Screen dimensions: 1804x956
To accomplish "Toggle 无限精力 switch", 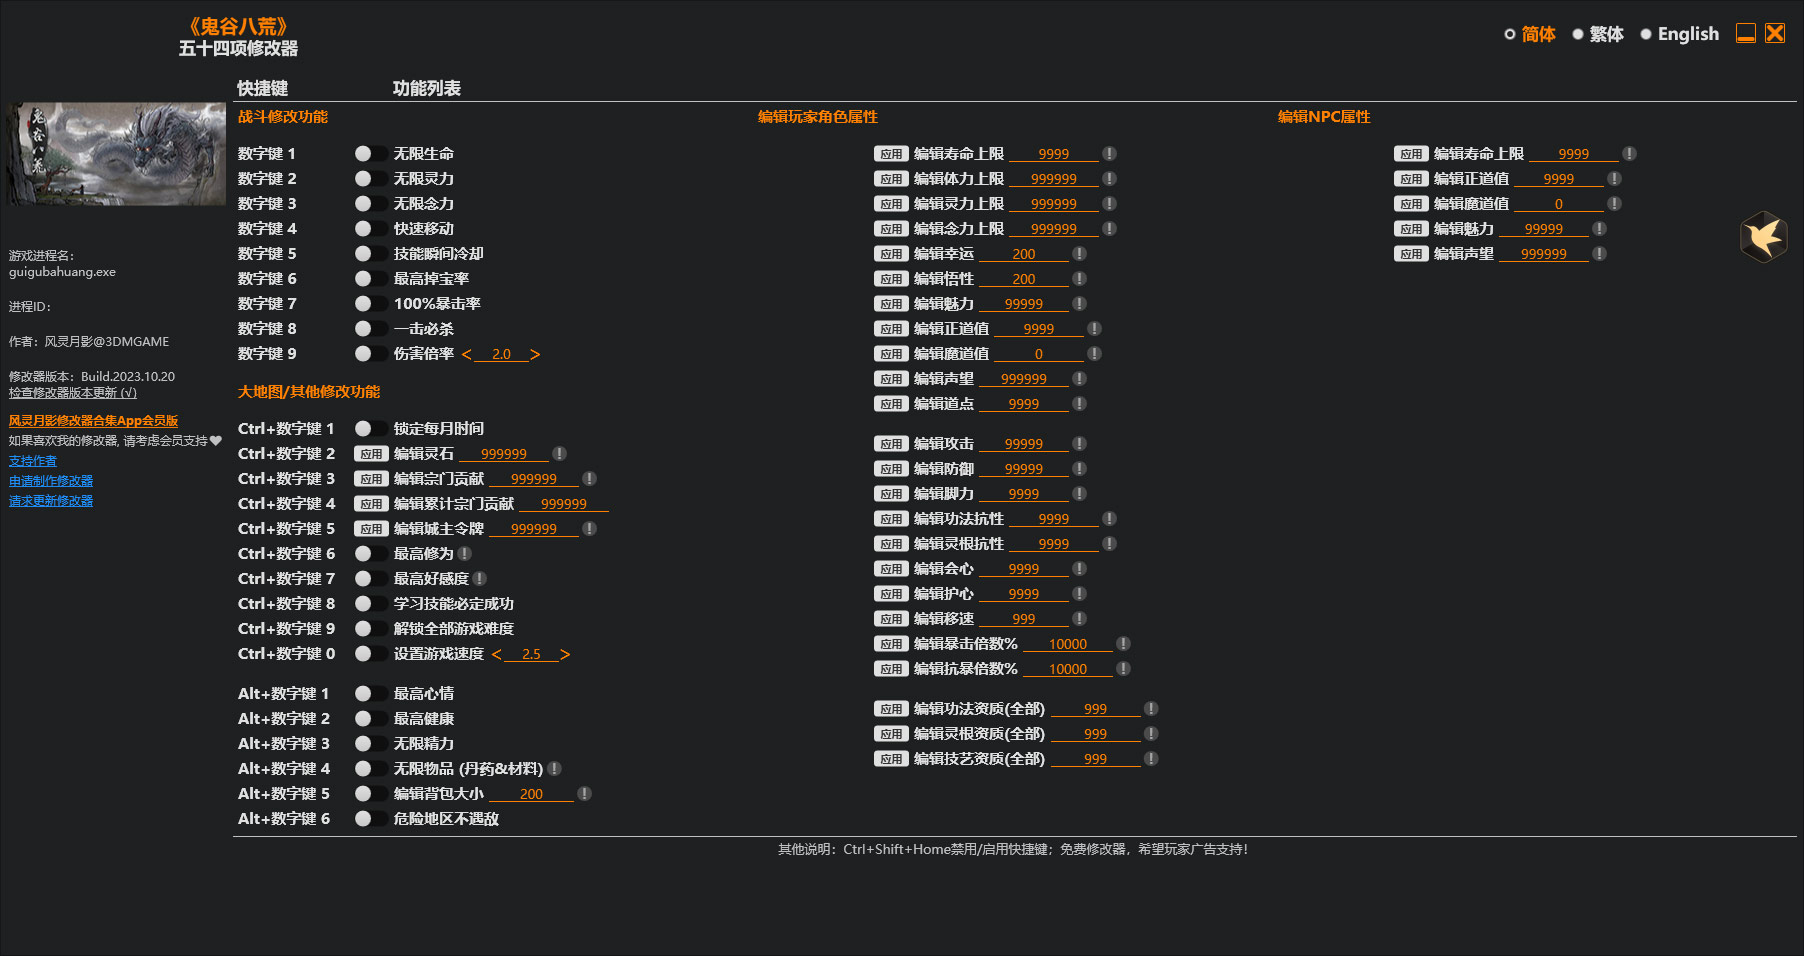I will 370,744.
